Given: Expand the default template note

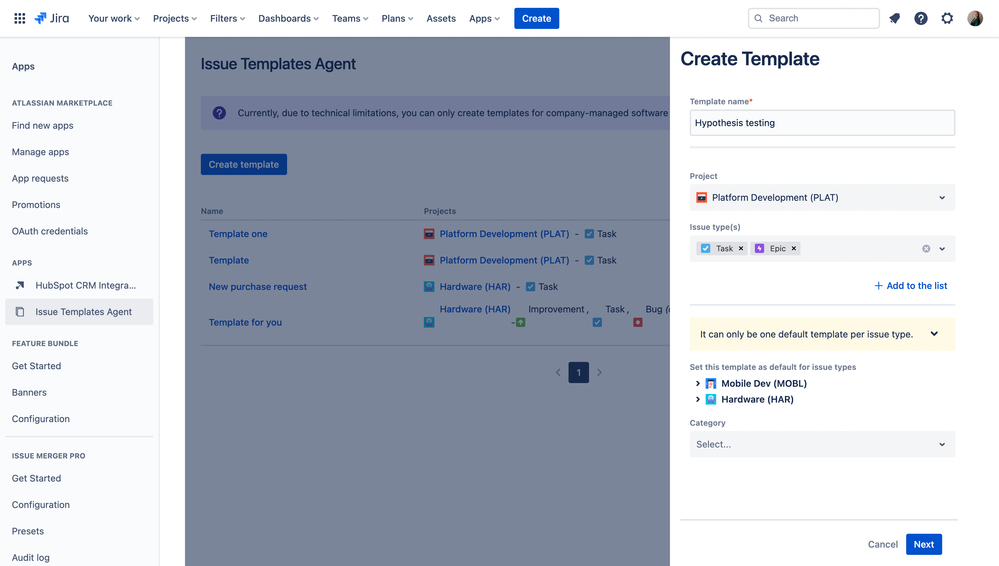Looking at the screenshot, I should [x=934, y=334].
